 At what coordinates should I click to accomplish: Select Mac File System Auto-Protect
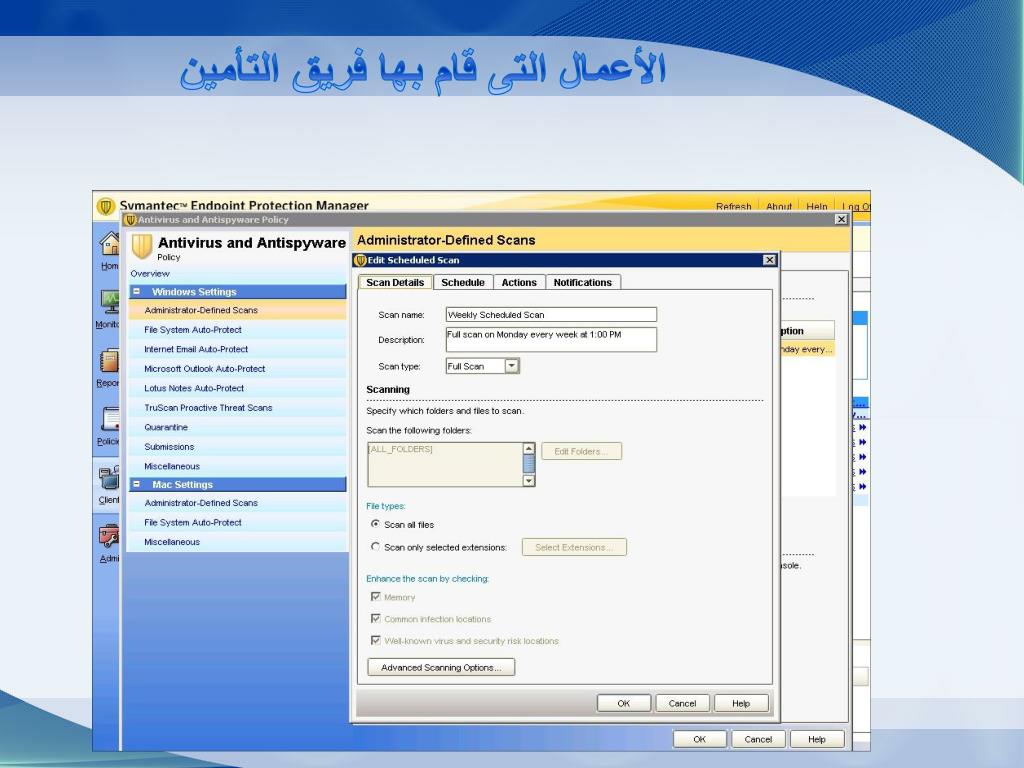(x=238, y=522)
